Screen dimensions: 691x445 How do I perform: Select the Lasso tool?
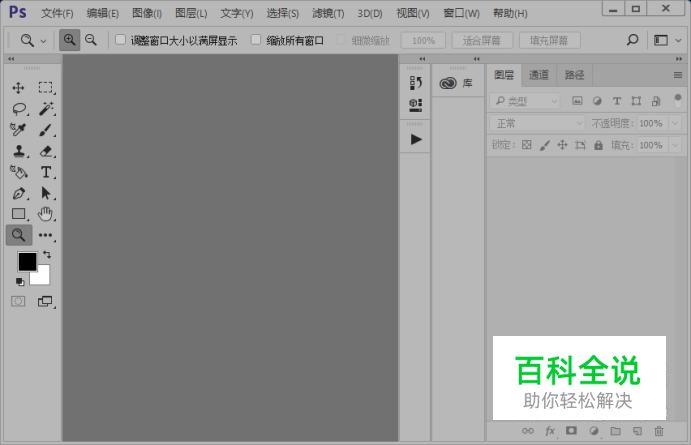click(19, 108)
